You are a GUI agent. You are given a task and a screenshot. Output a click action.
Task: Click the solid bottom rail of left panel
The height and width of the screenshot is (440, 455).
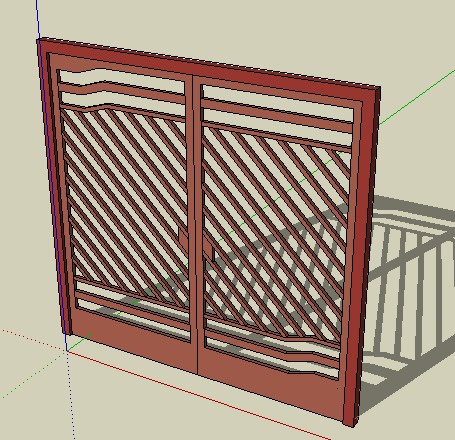(133, 337)
